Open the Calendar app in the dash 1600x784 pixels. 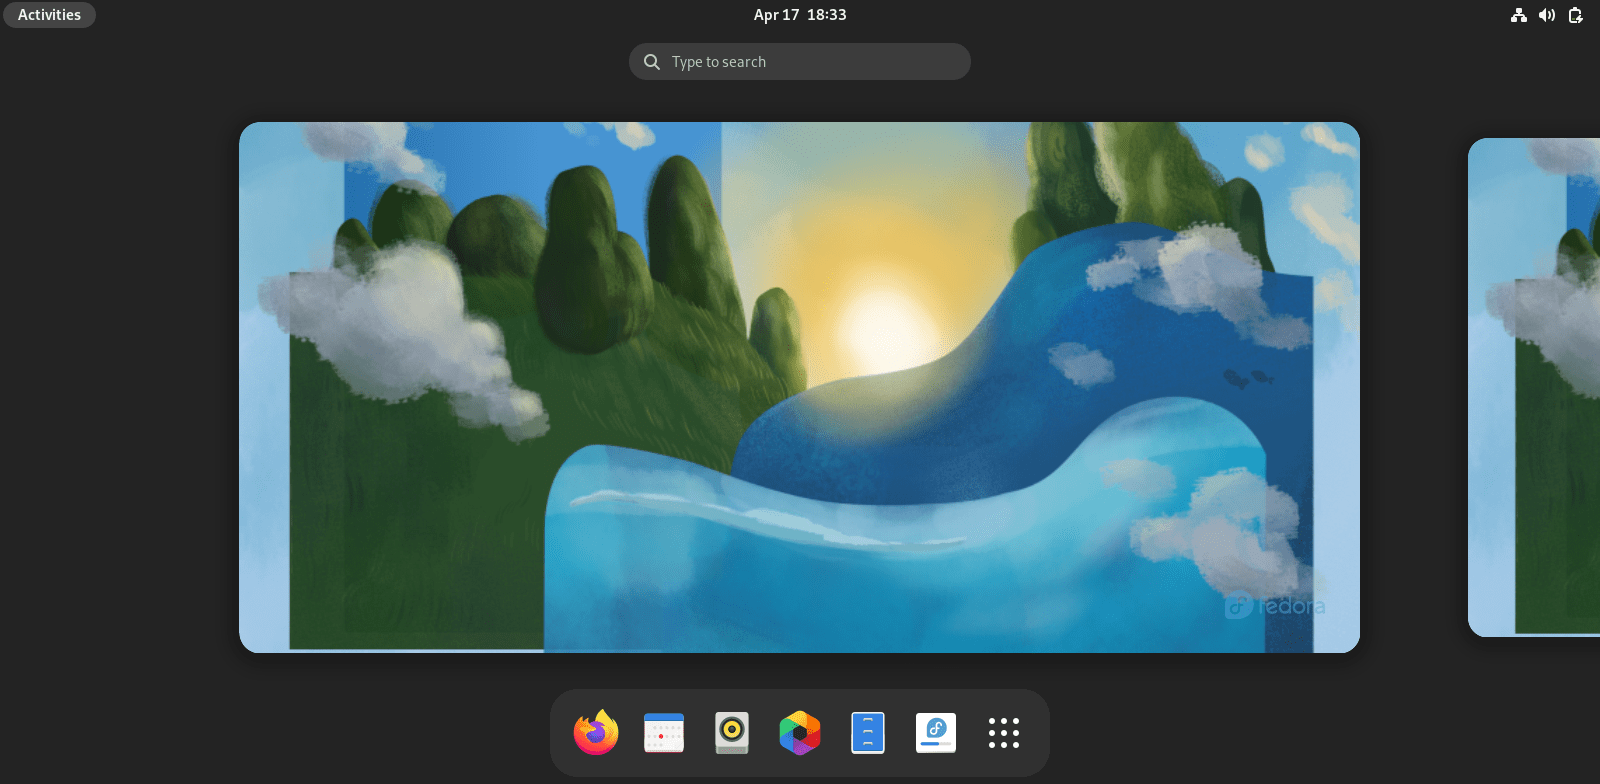point(664,733)
